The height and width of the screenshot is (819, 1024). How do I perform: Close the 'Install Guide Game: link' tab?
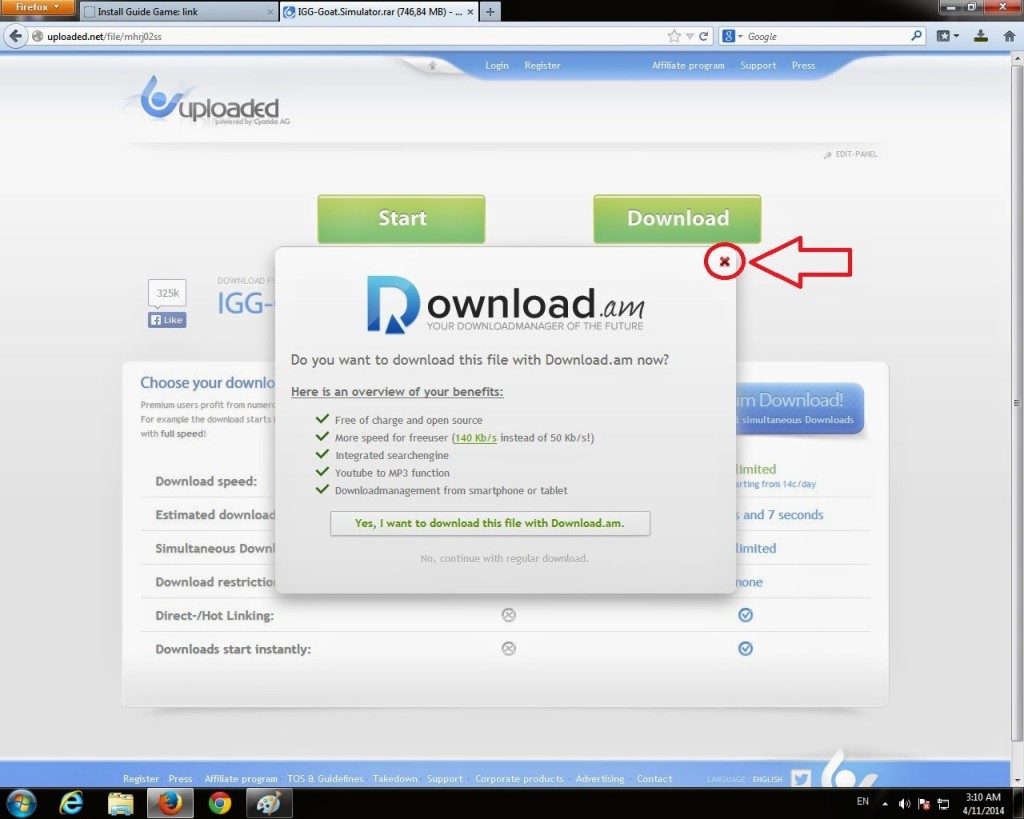pyautogui.click(x=270, y=12)
